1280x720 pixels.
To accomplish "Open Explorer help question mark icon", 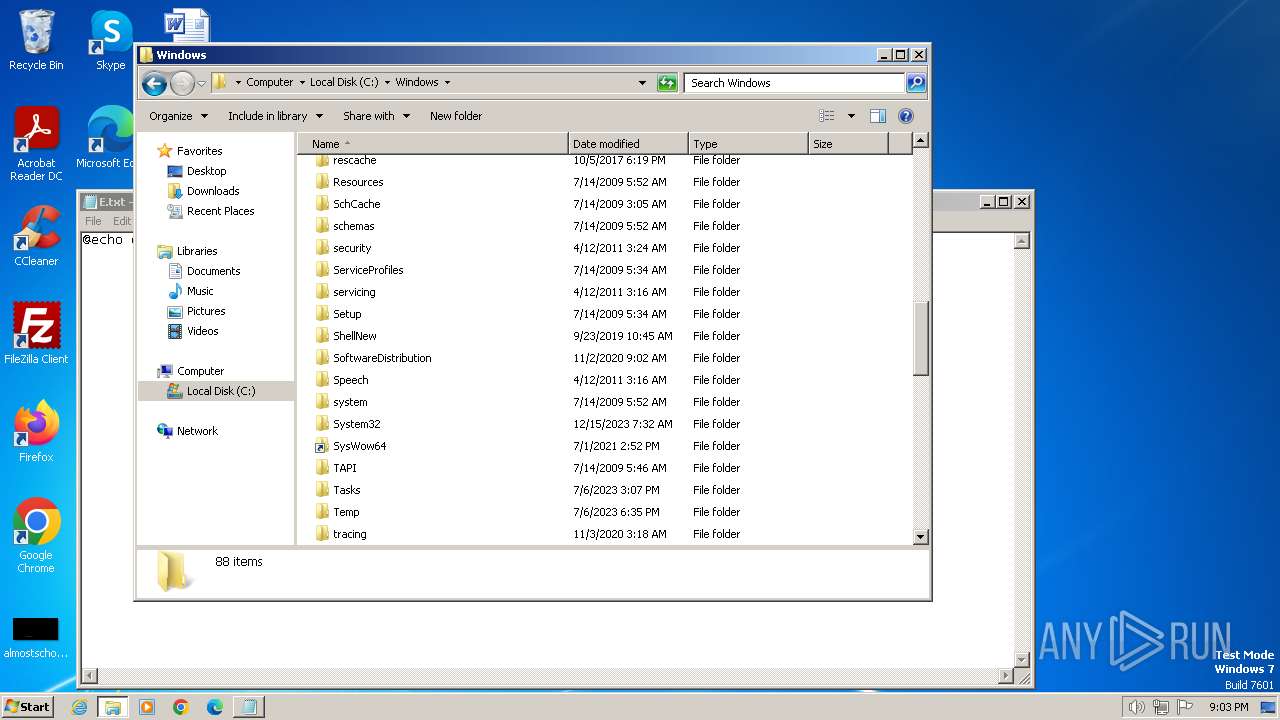I will 906,116.
